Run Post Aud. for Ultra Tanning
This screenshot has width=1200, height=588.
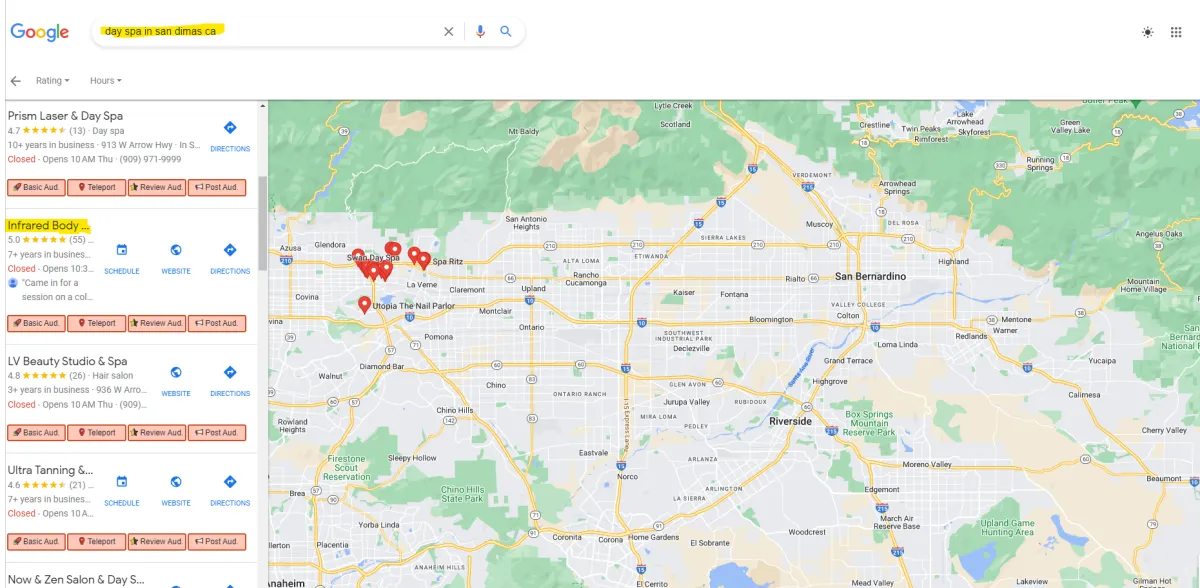pyautogui.click(x=216, y=541)
